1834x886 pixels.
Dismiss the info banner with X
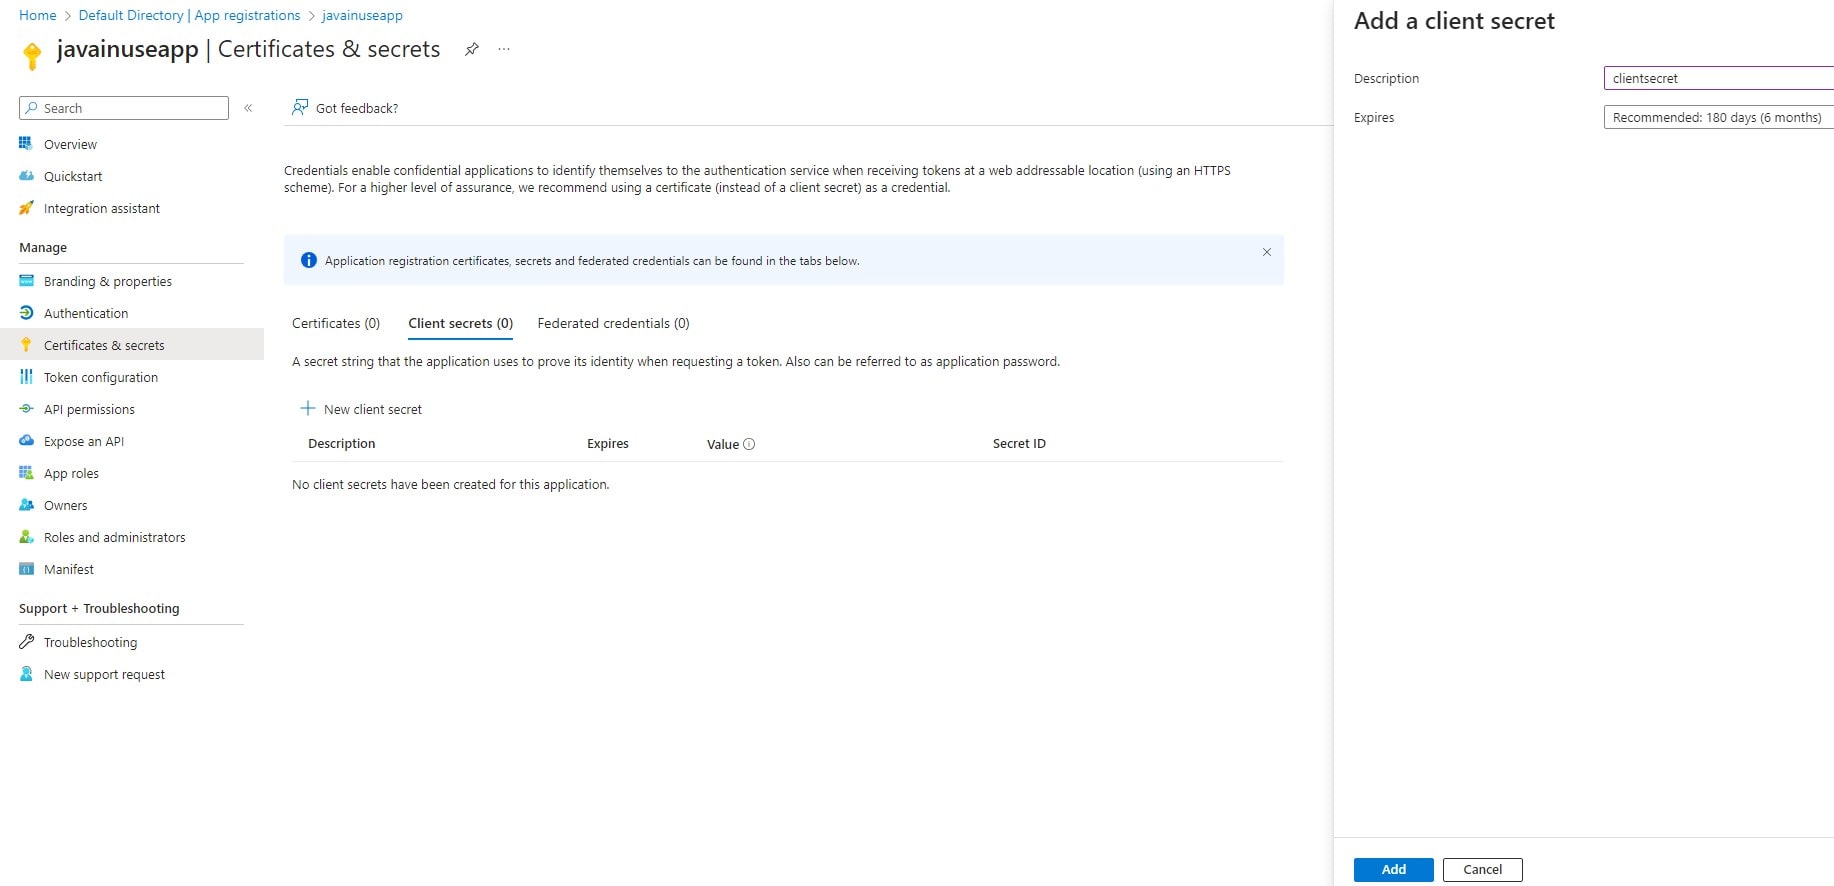coord(1267,252)
